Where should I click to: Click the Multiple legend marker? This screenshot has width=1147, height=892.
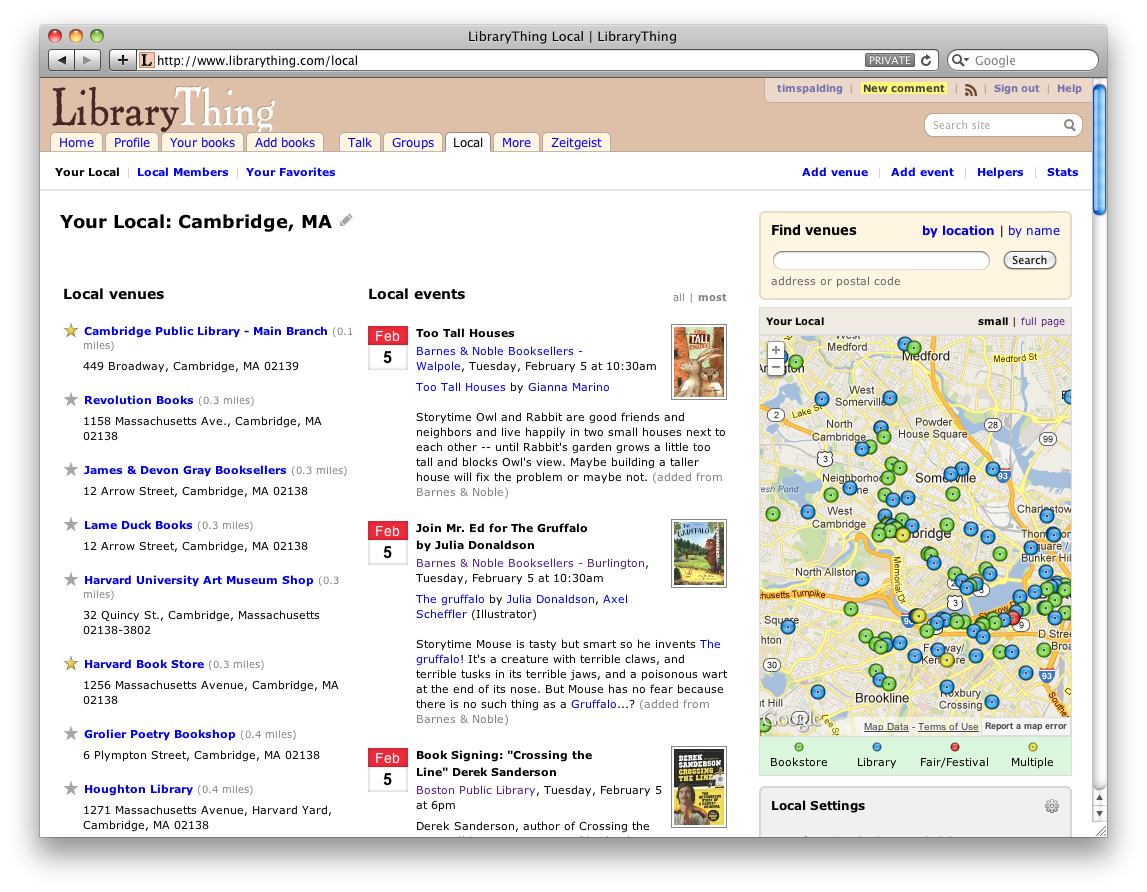click(x=1032, y=747)
